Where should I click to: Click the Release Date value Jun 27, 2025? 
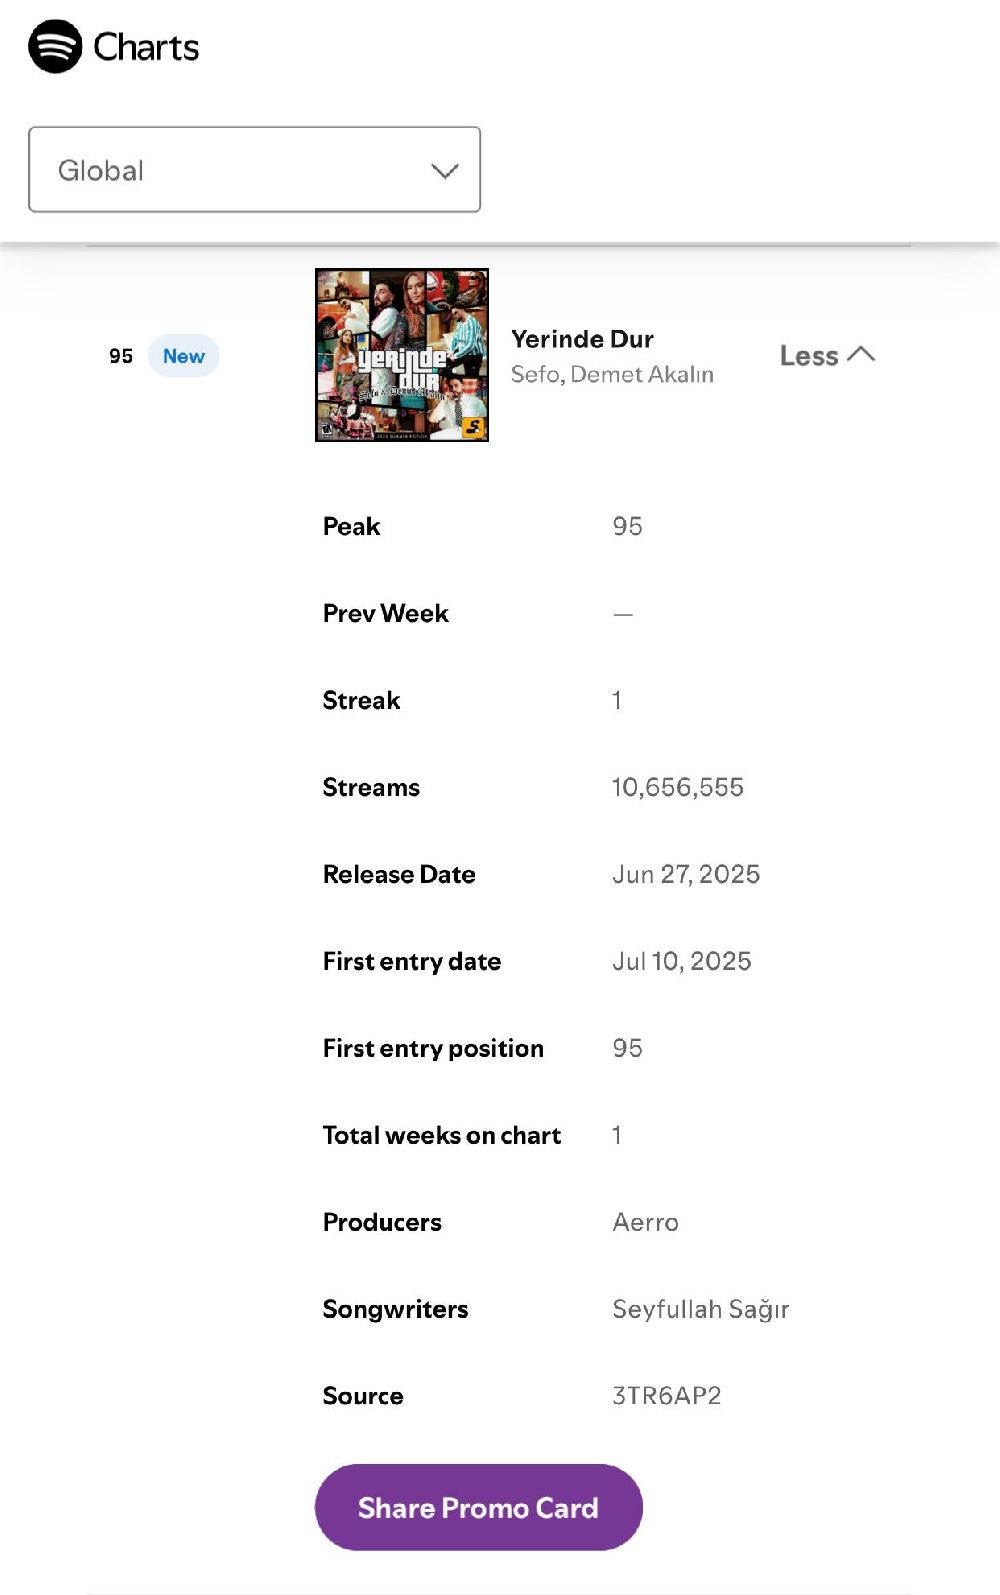pos(685,874)
